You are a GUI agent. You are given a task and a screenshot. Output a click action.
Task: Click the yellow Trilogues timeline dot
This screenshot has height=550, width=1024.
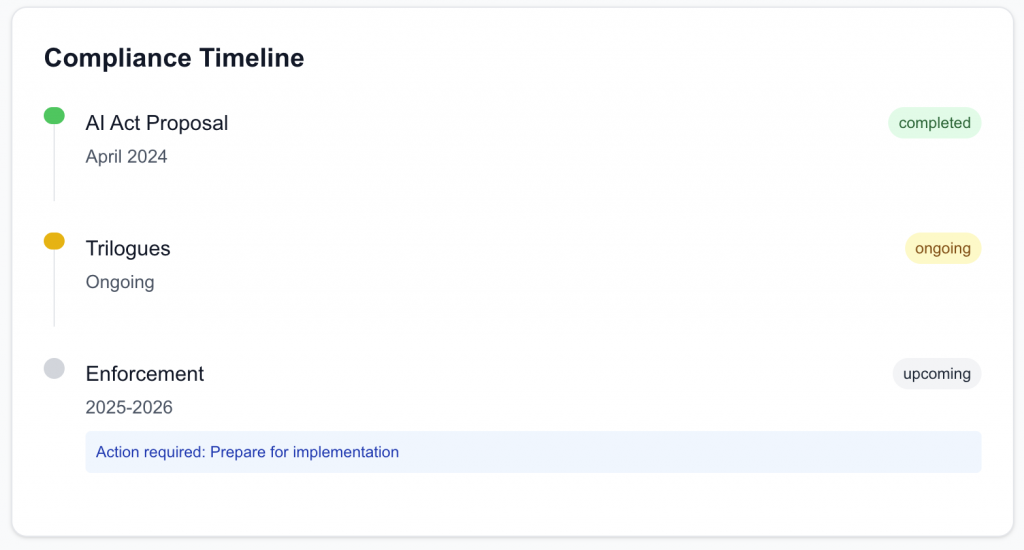click(x=54, y=241)
